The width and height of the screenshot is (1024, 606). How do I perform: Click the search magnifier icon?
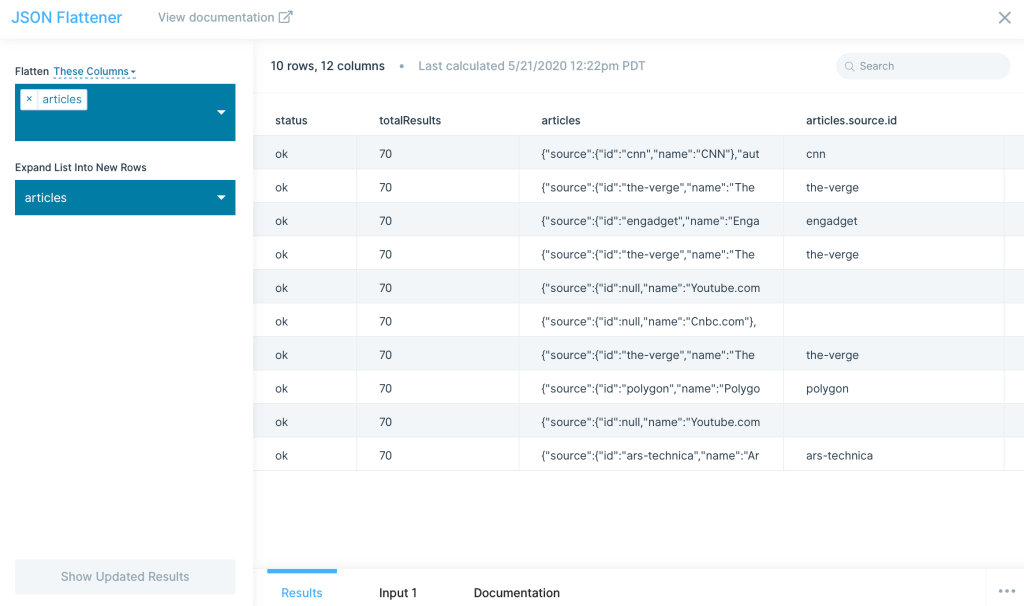pos(852,65)
